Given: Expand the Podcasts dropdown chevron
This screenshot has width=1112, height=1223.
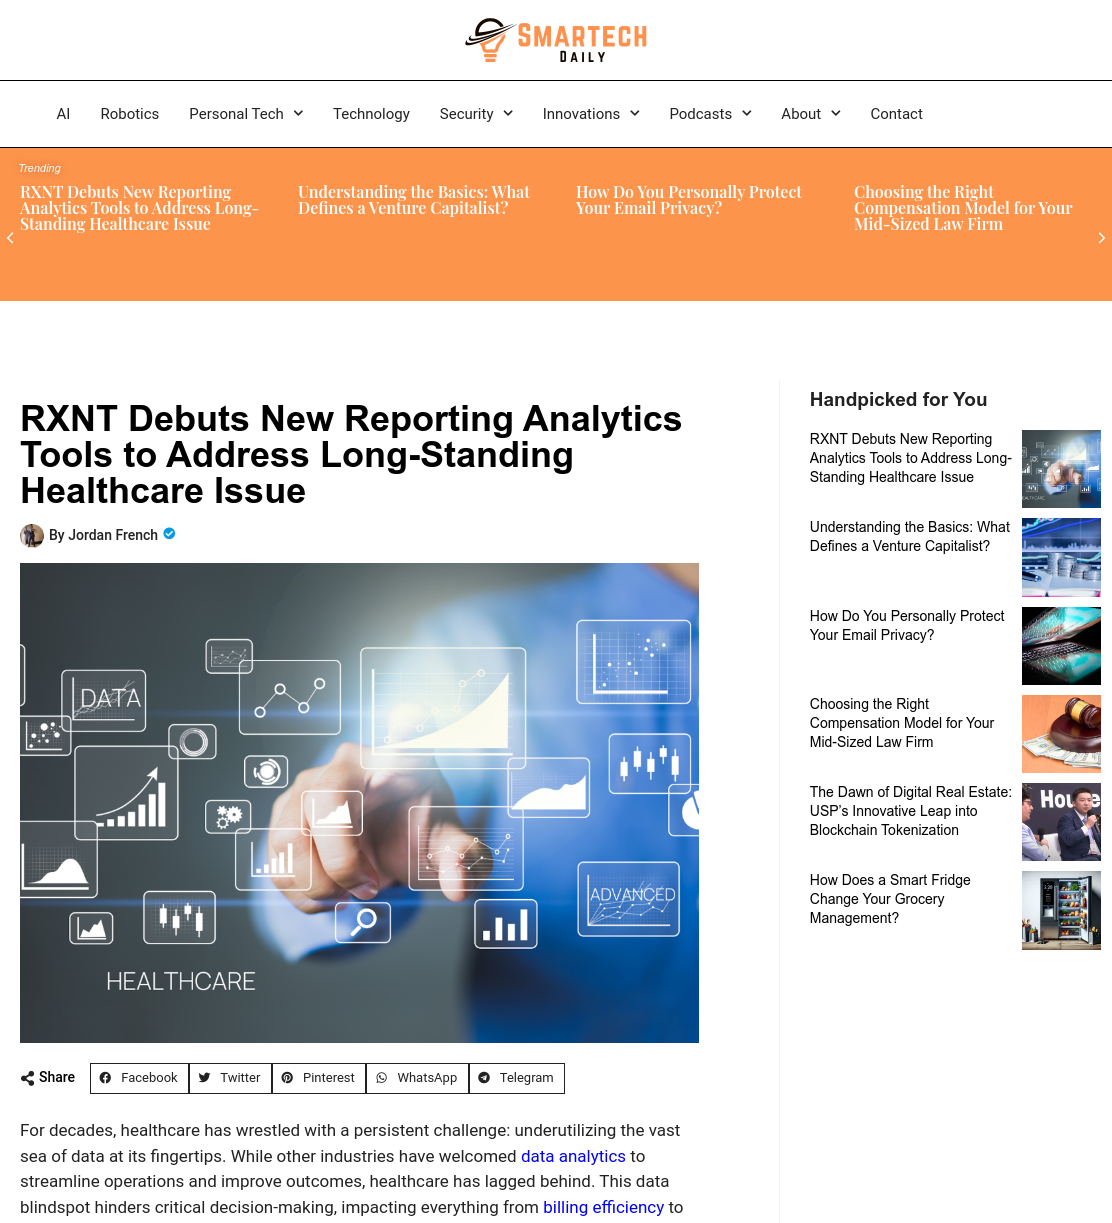Looking at the screenshot, I should pos(747,114).
